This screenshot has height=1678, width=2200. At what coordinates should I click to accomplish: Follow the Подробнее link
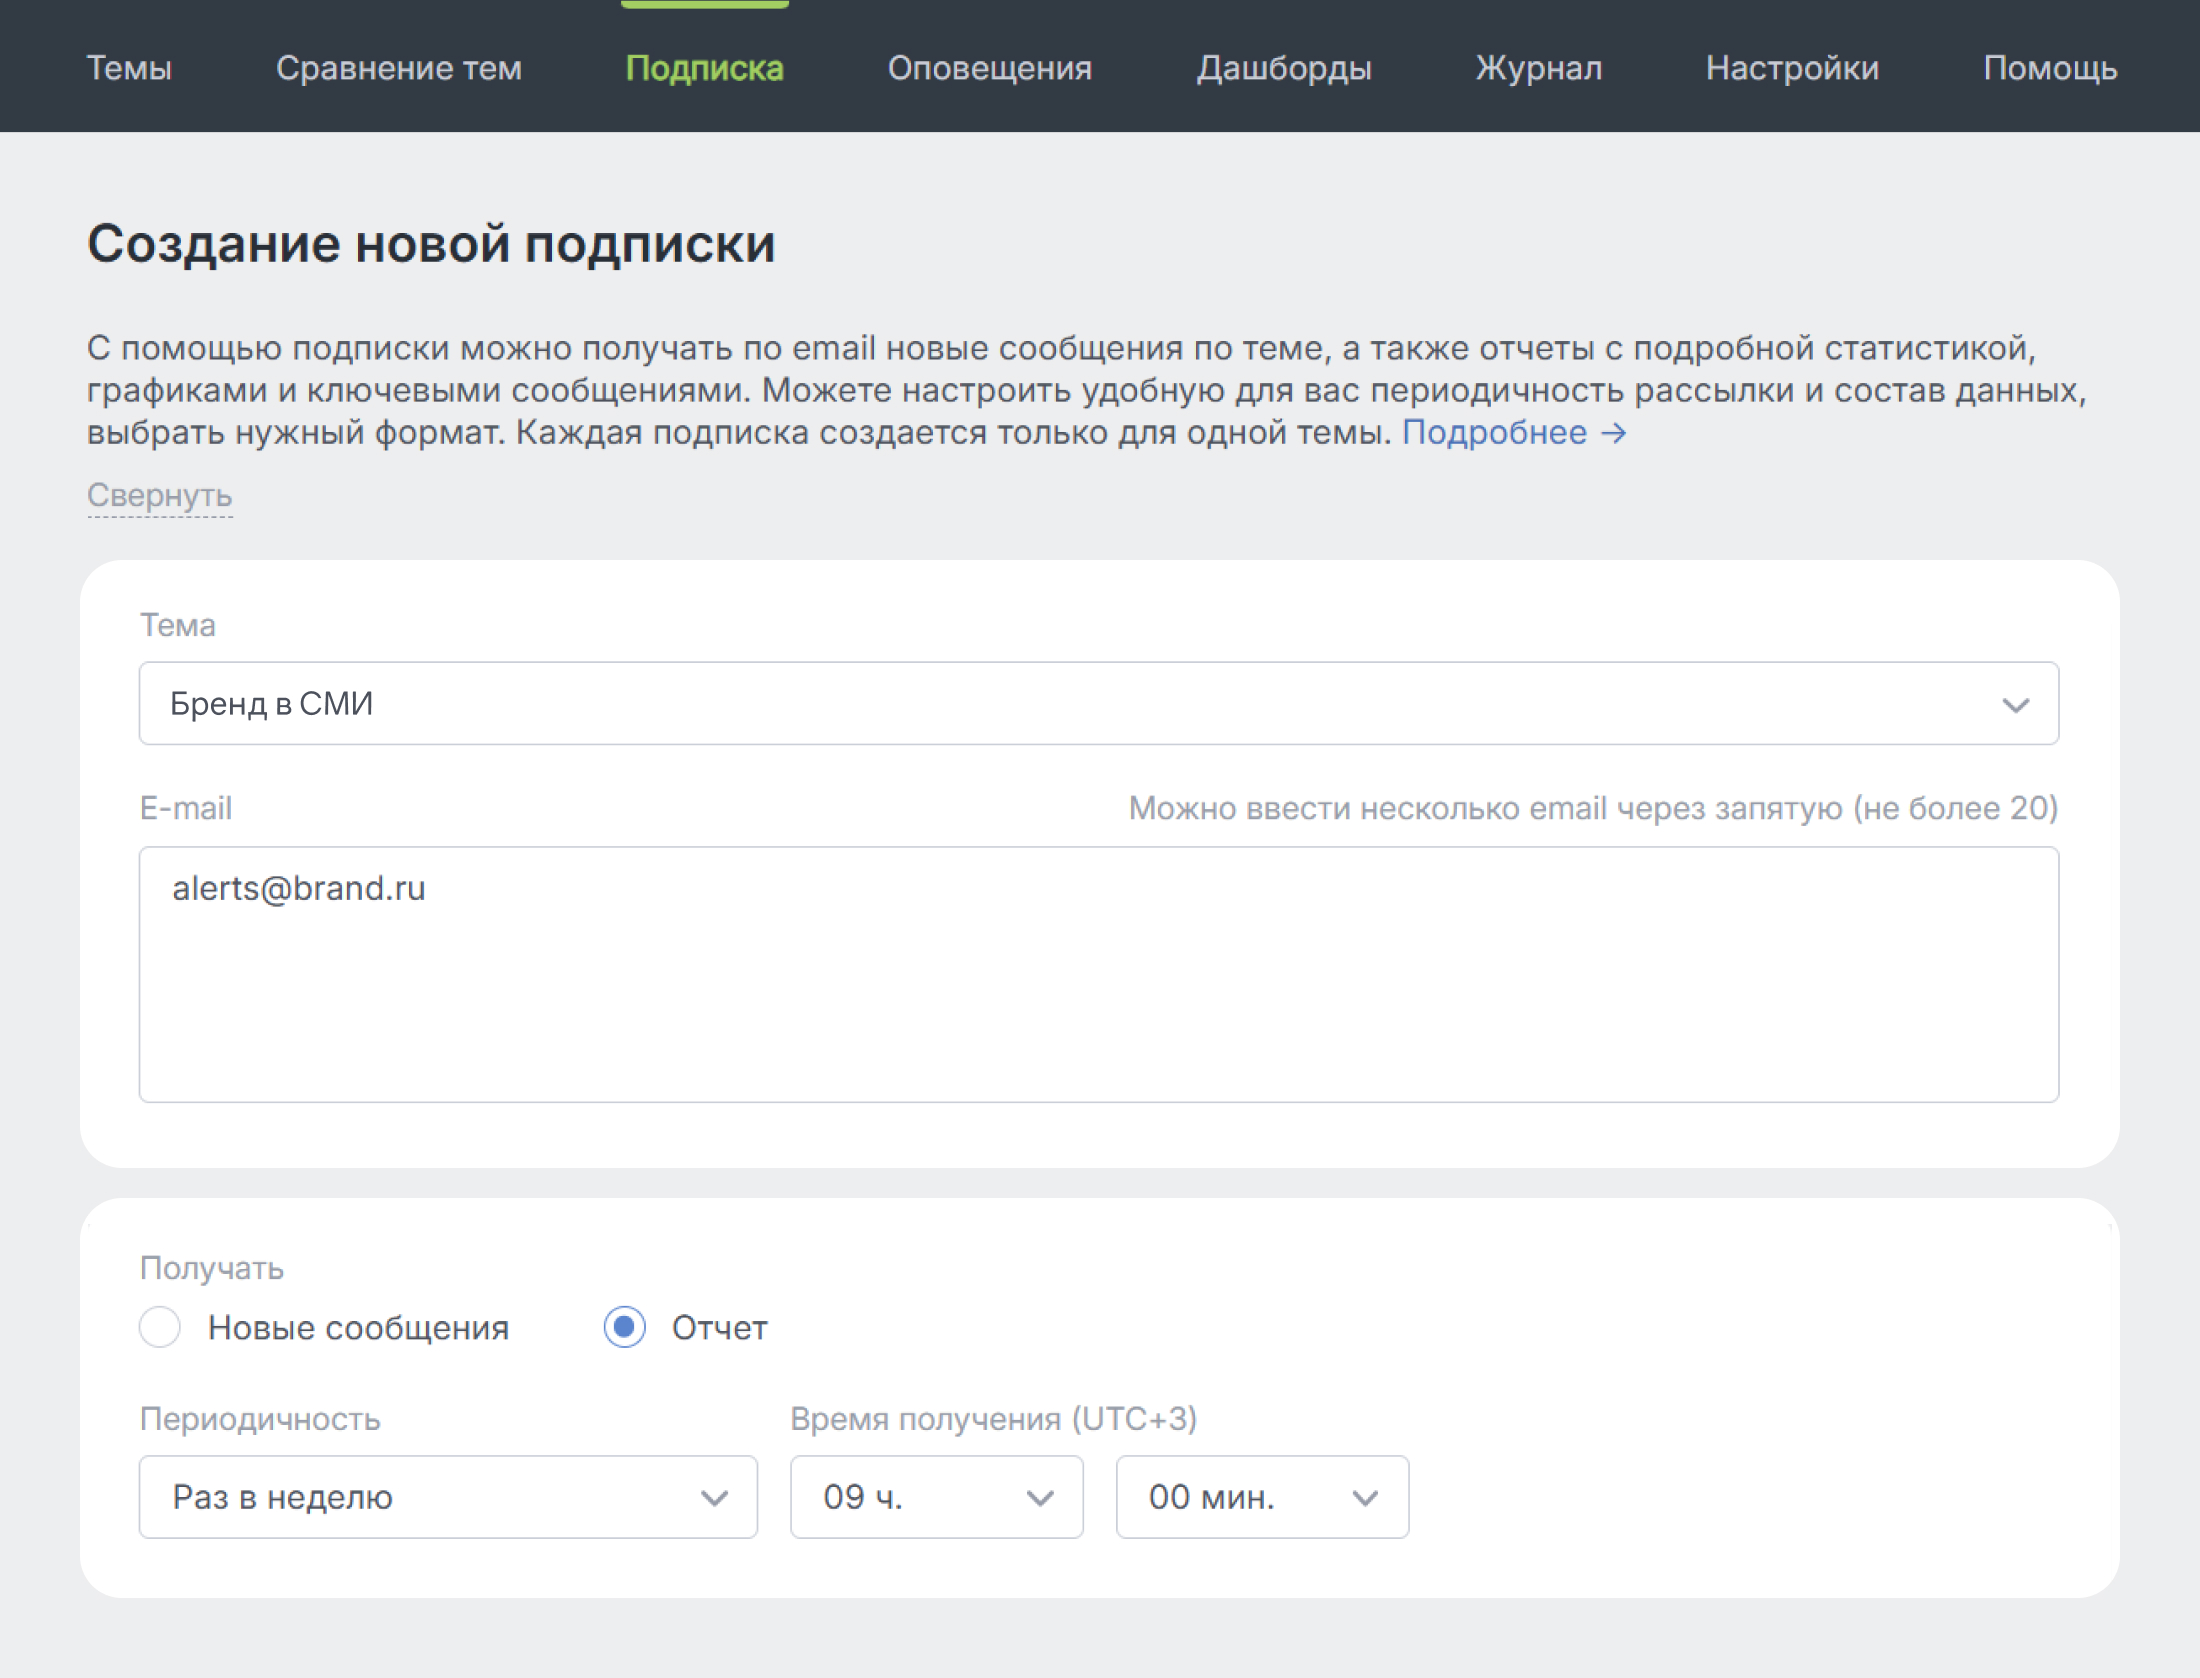[1494, 433]
